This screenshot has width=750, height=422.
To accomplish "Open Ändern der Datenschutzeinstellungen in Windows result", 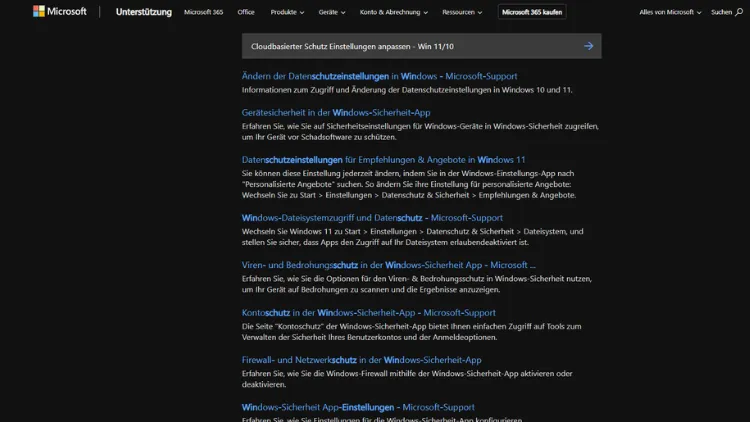I will coord(379,76).
